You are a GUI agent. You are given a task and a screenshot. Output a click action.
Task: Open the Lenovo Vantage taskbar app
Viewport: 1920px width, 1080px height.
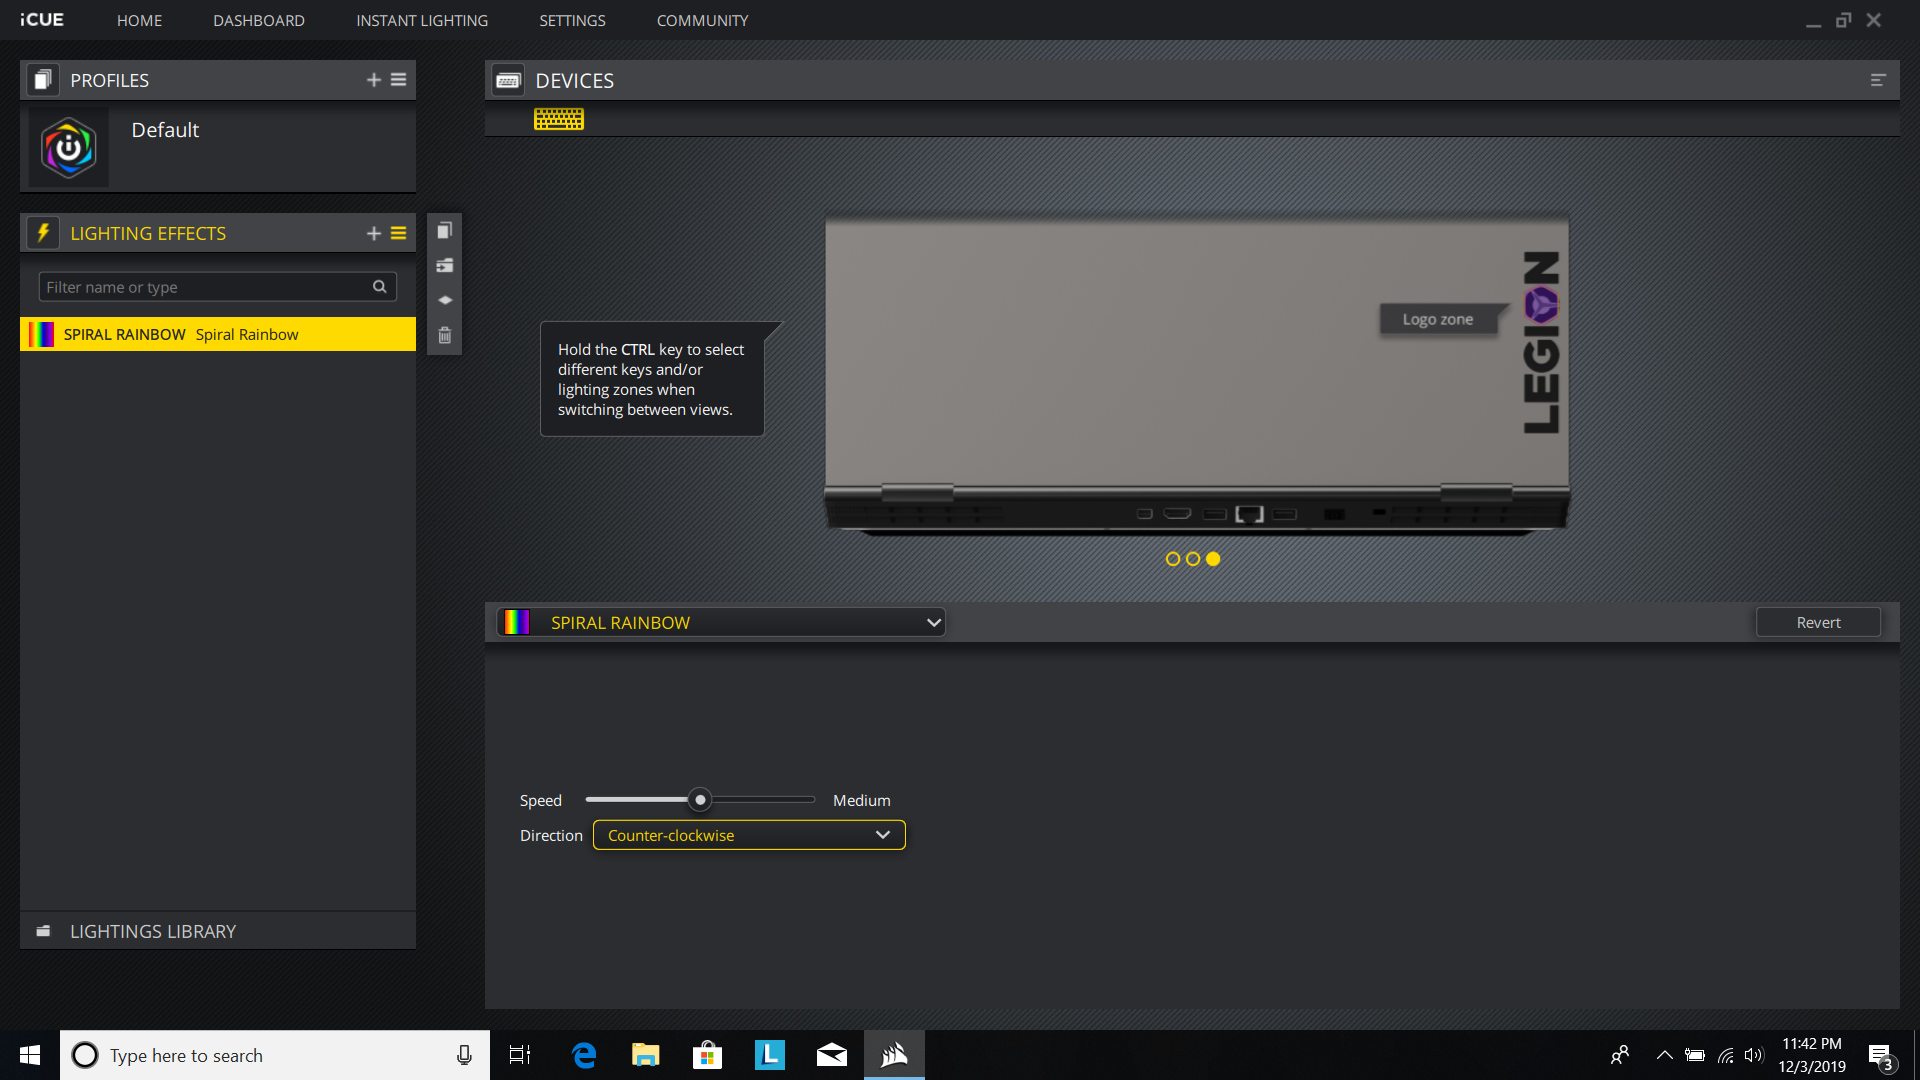pos(770,1055)
